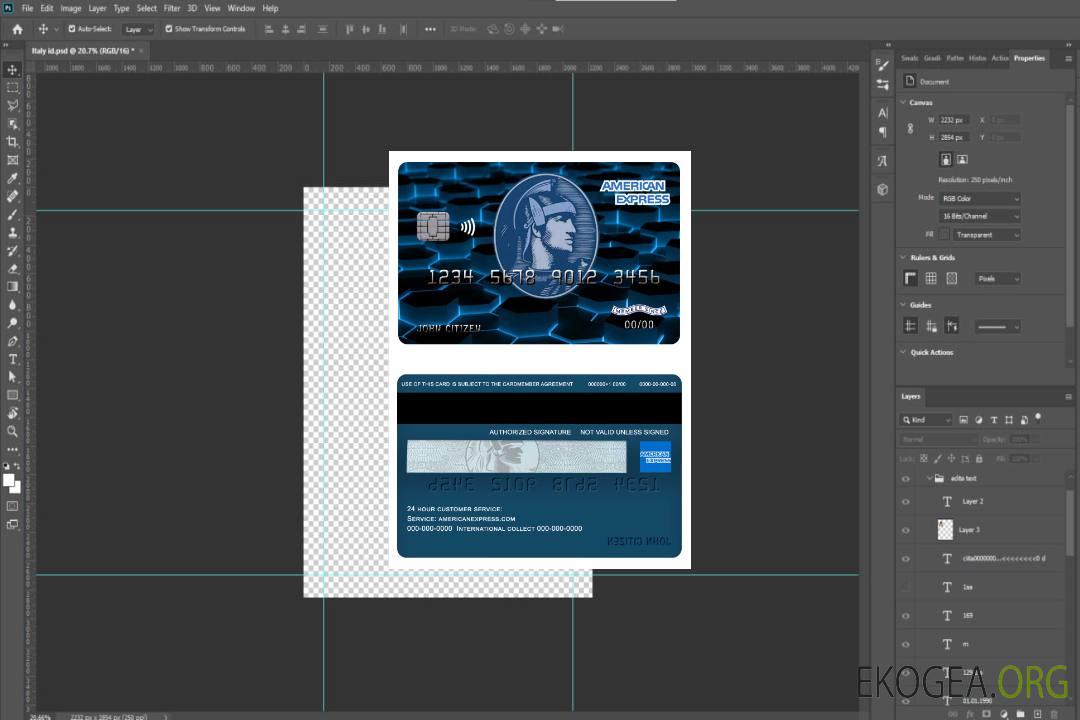Viewport: 1080px width, 720px height.
Task: Switch to the Swatches tab
Action: pyautogui.click(x=909, y=59)
